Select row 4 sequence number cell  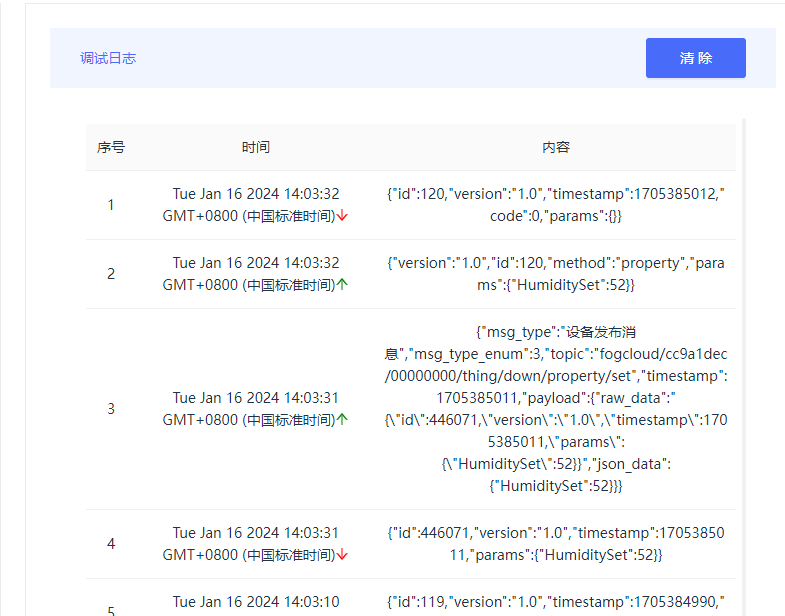[111, 544]
